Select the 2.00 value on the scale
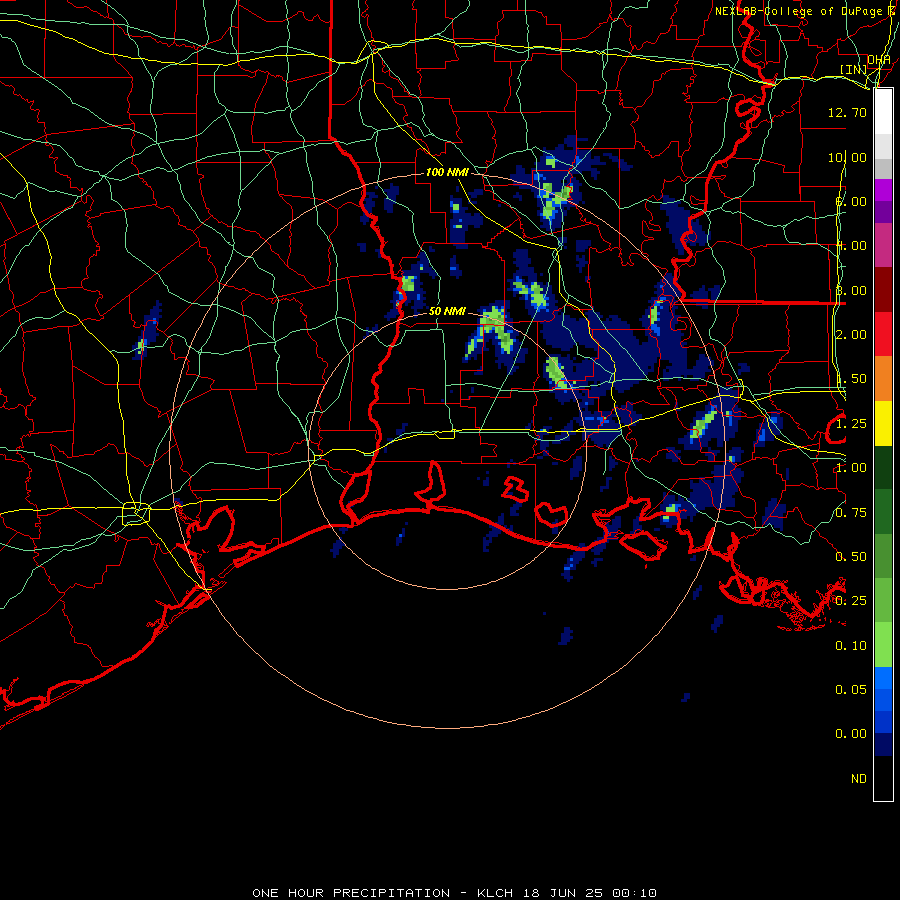Image resolution: width=900 pixels, height=900 pixels. coord(851,335)
